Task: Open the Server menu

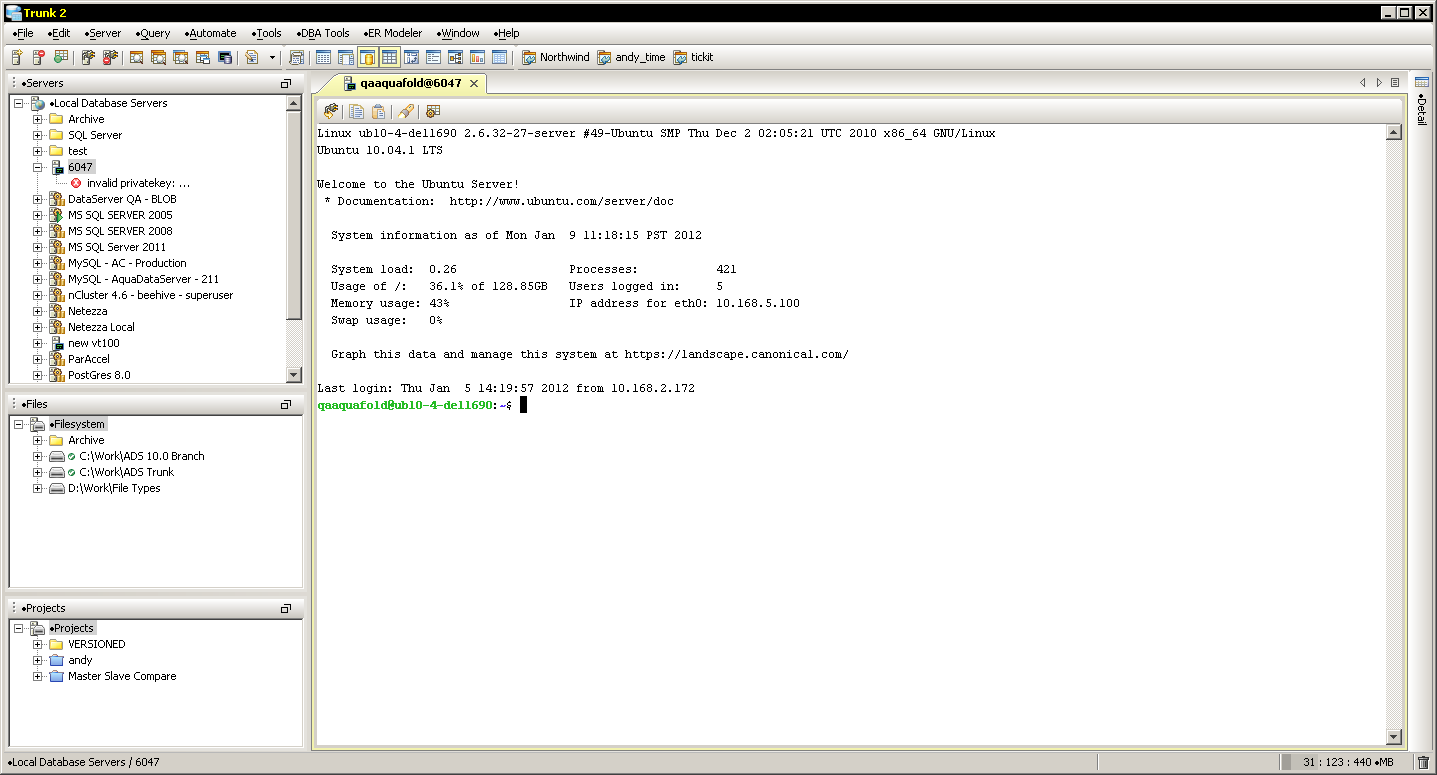Action: pyautogui.click(x=102, y=33)
